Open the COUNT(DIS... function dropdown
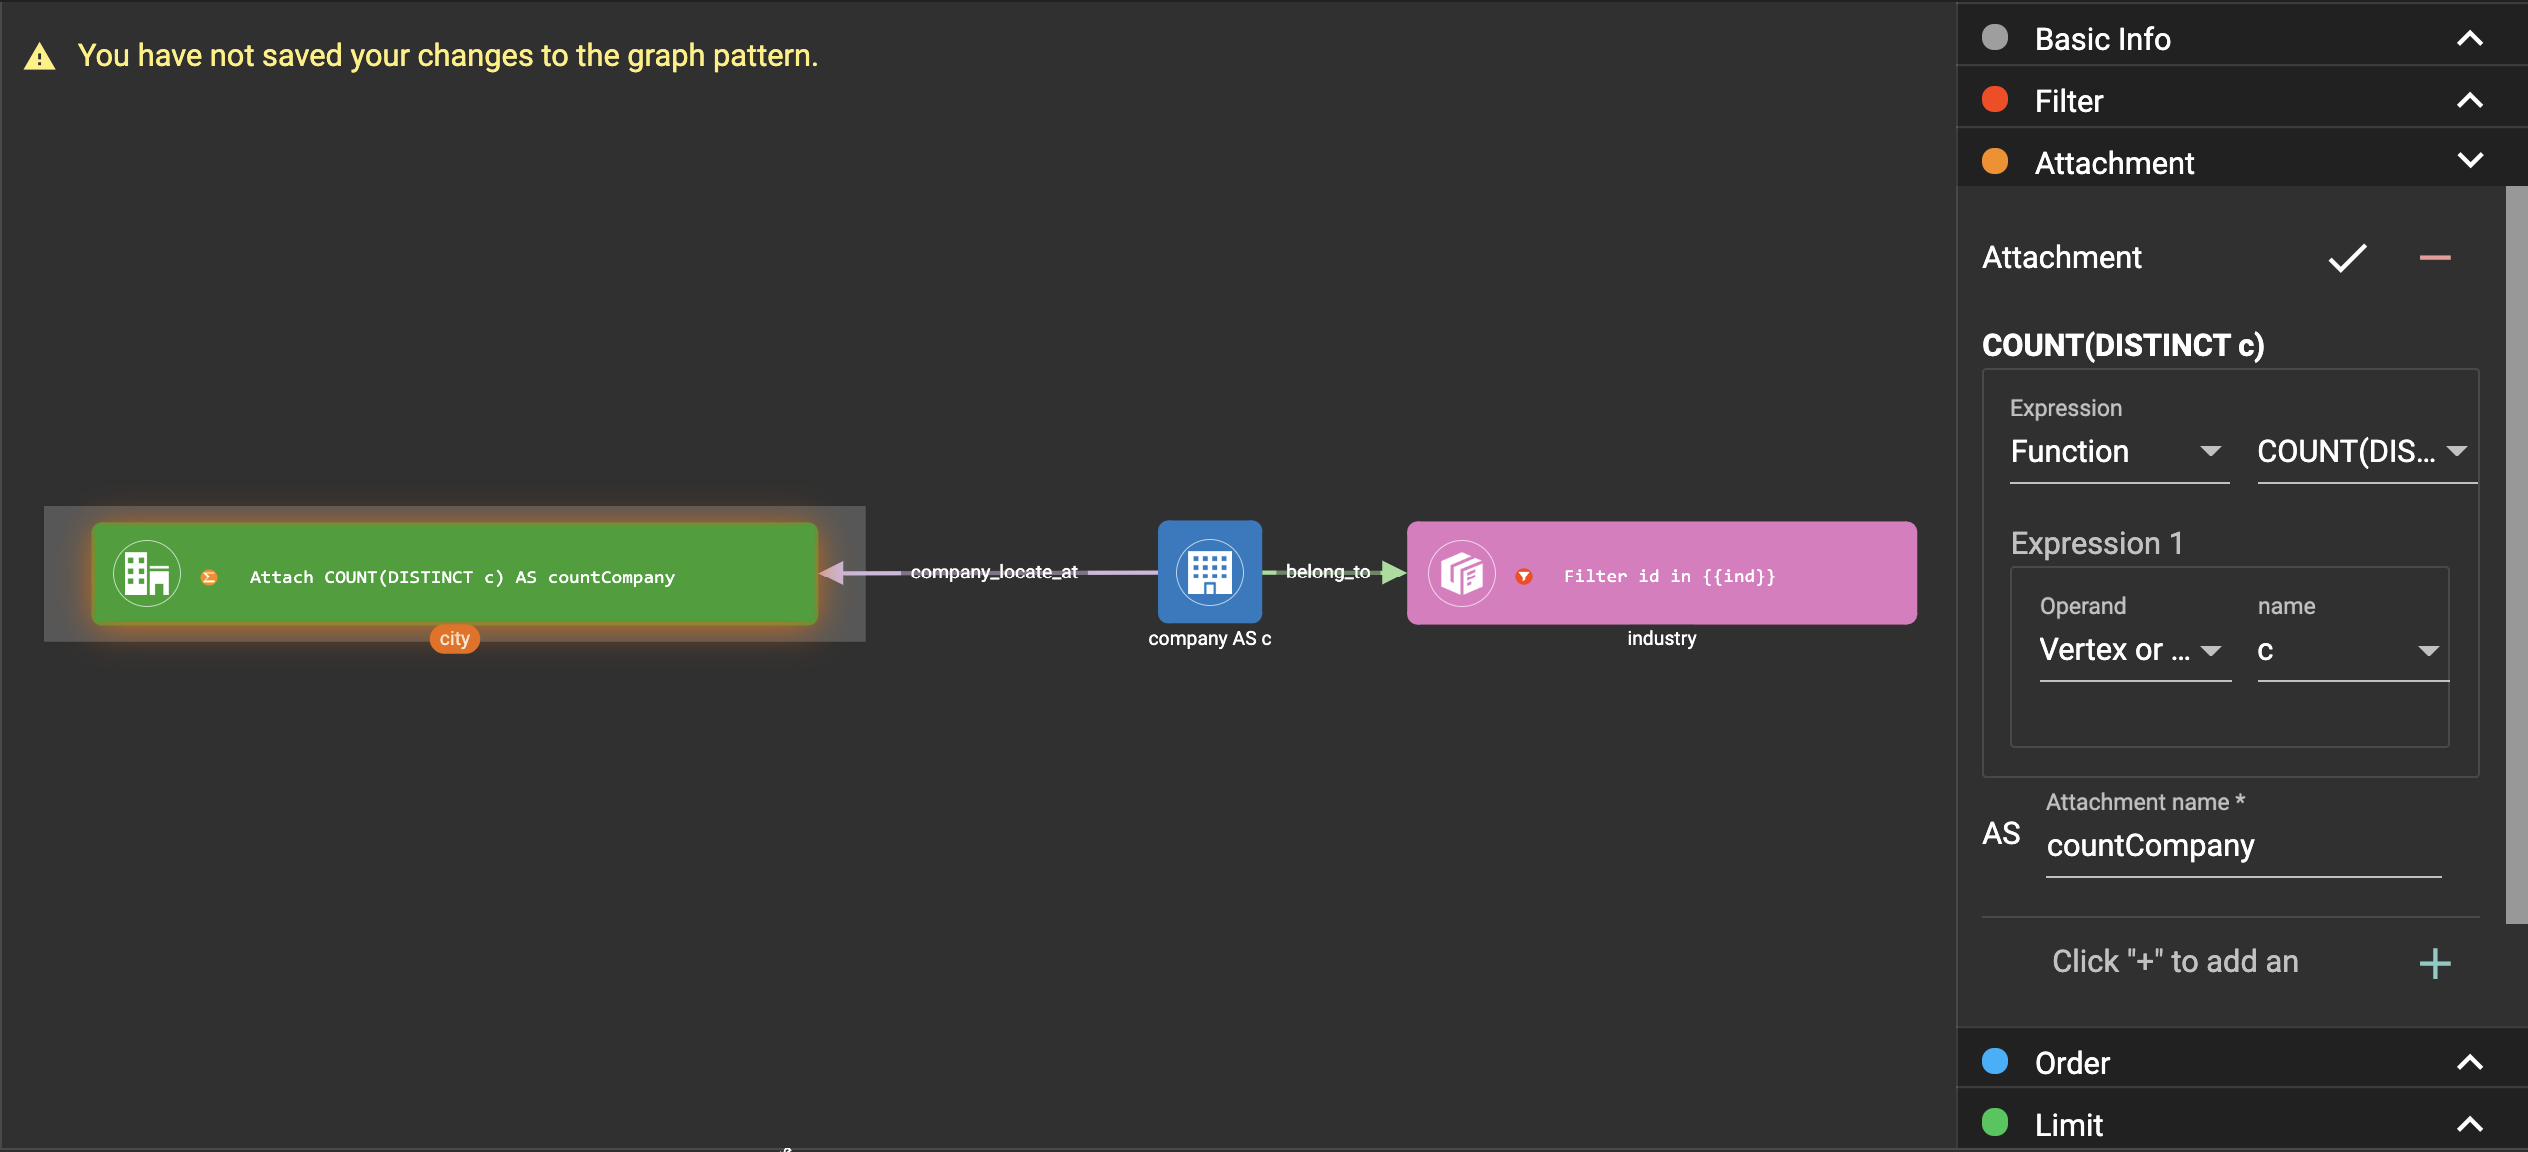Screen dimensions: 2528x1152 pos(2364,452)
